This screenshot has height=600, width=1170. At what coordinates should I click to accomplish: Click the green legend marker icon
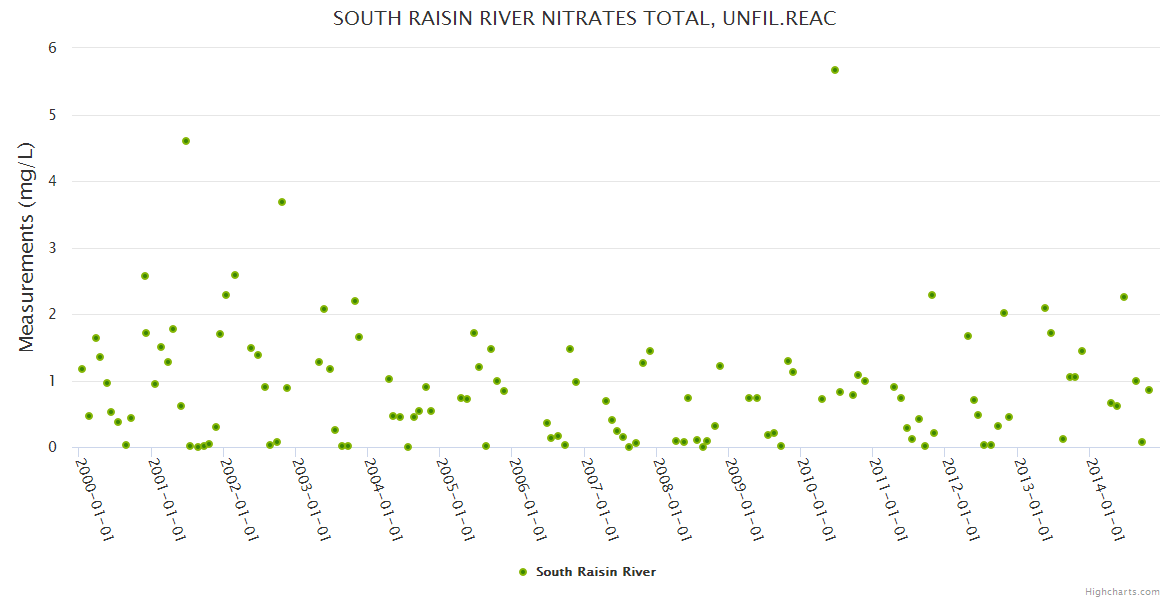(522, 572)
